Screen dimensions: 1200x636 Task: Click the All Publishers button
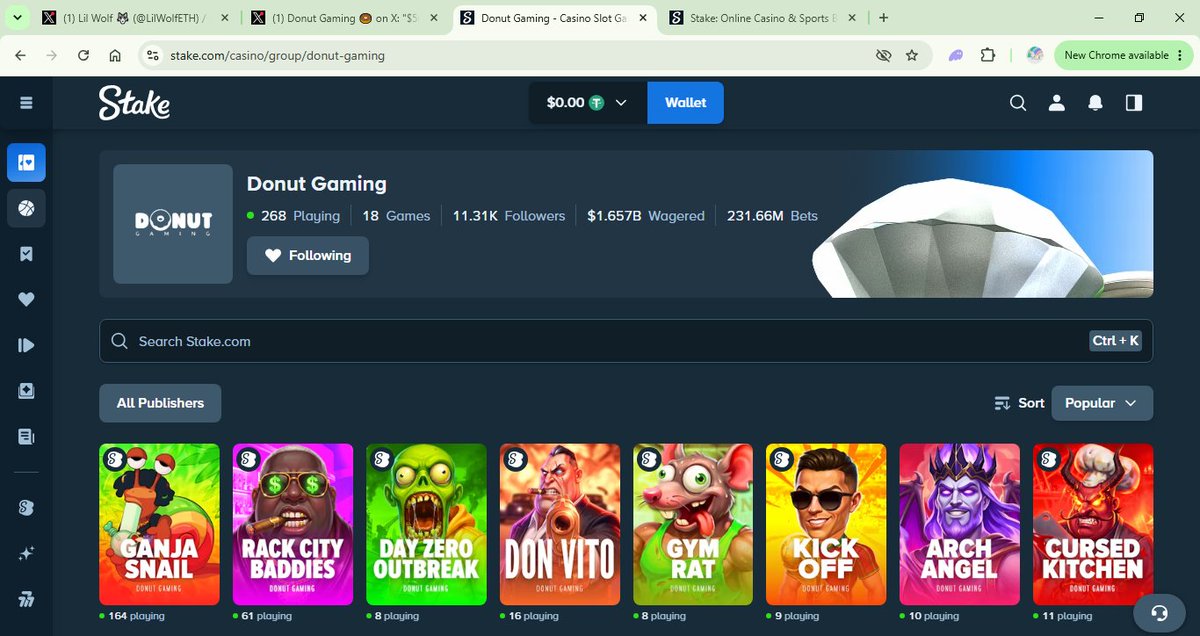tap(160, 403)
